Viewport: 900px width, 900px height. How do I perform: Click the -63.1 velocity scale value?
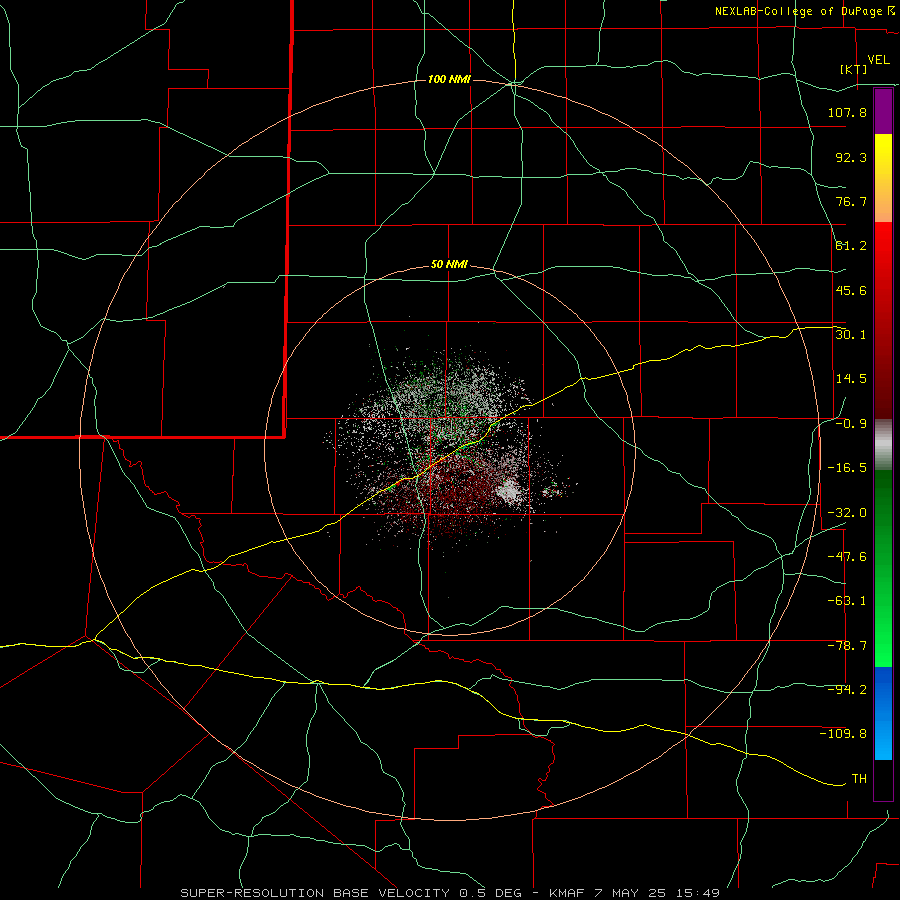point(847,601)
